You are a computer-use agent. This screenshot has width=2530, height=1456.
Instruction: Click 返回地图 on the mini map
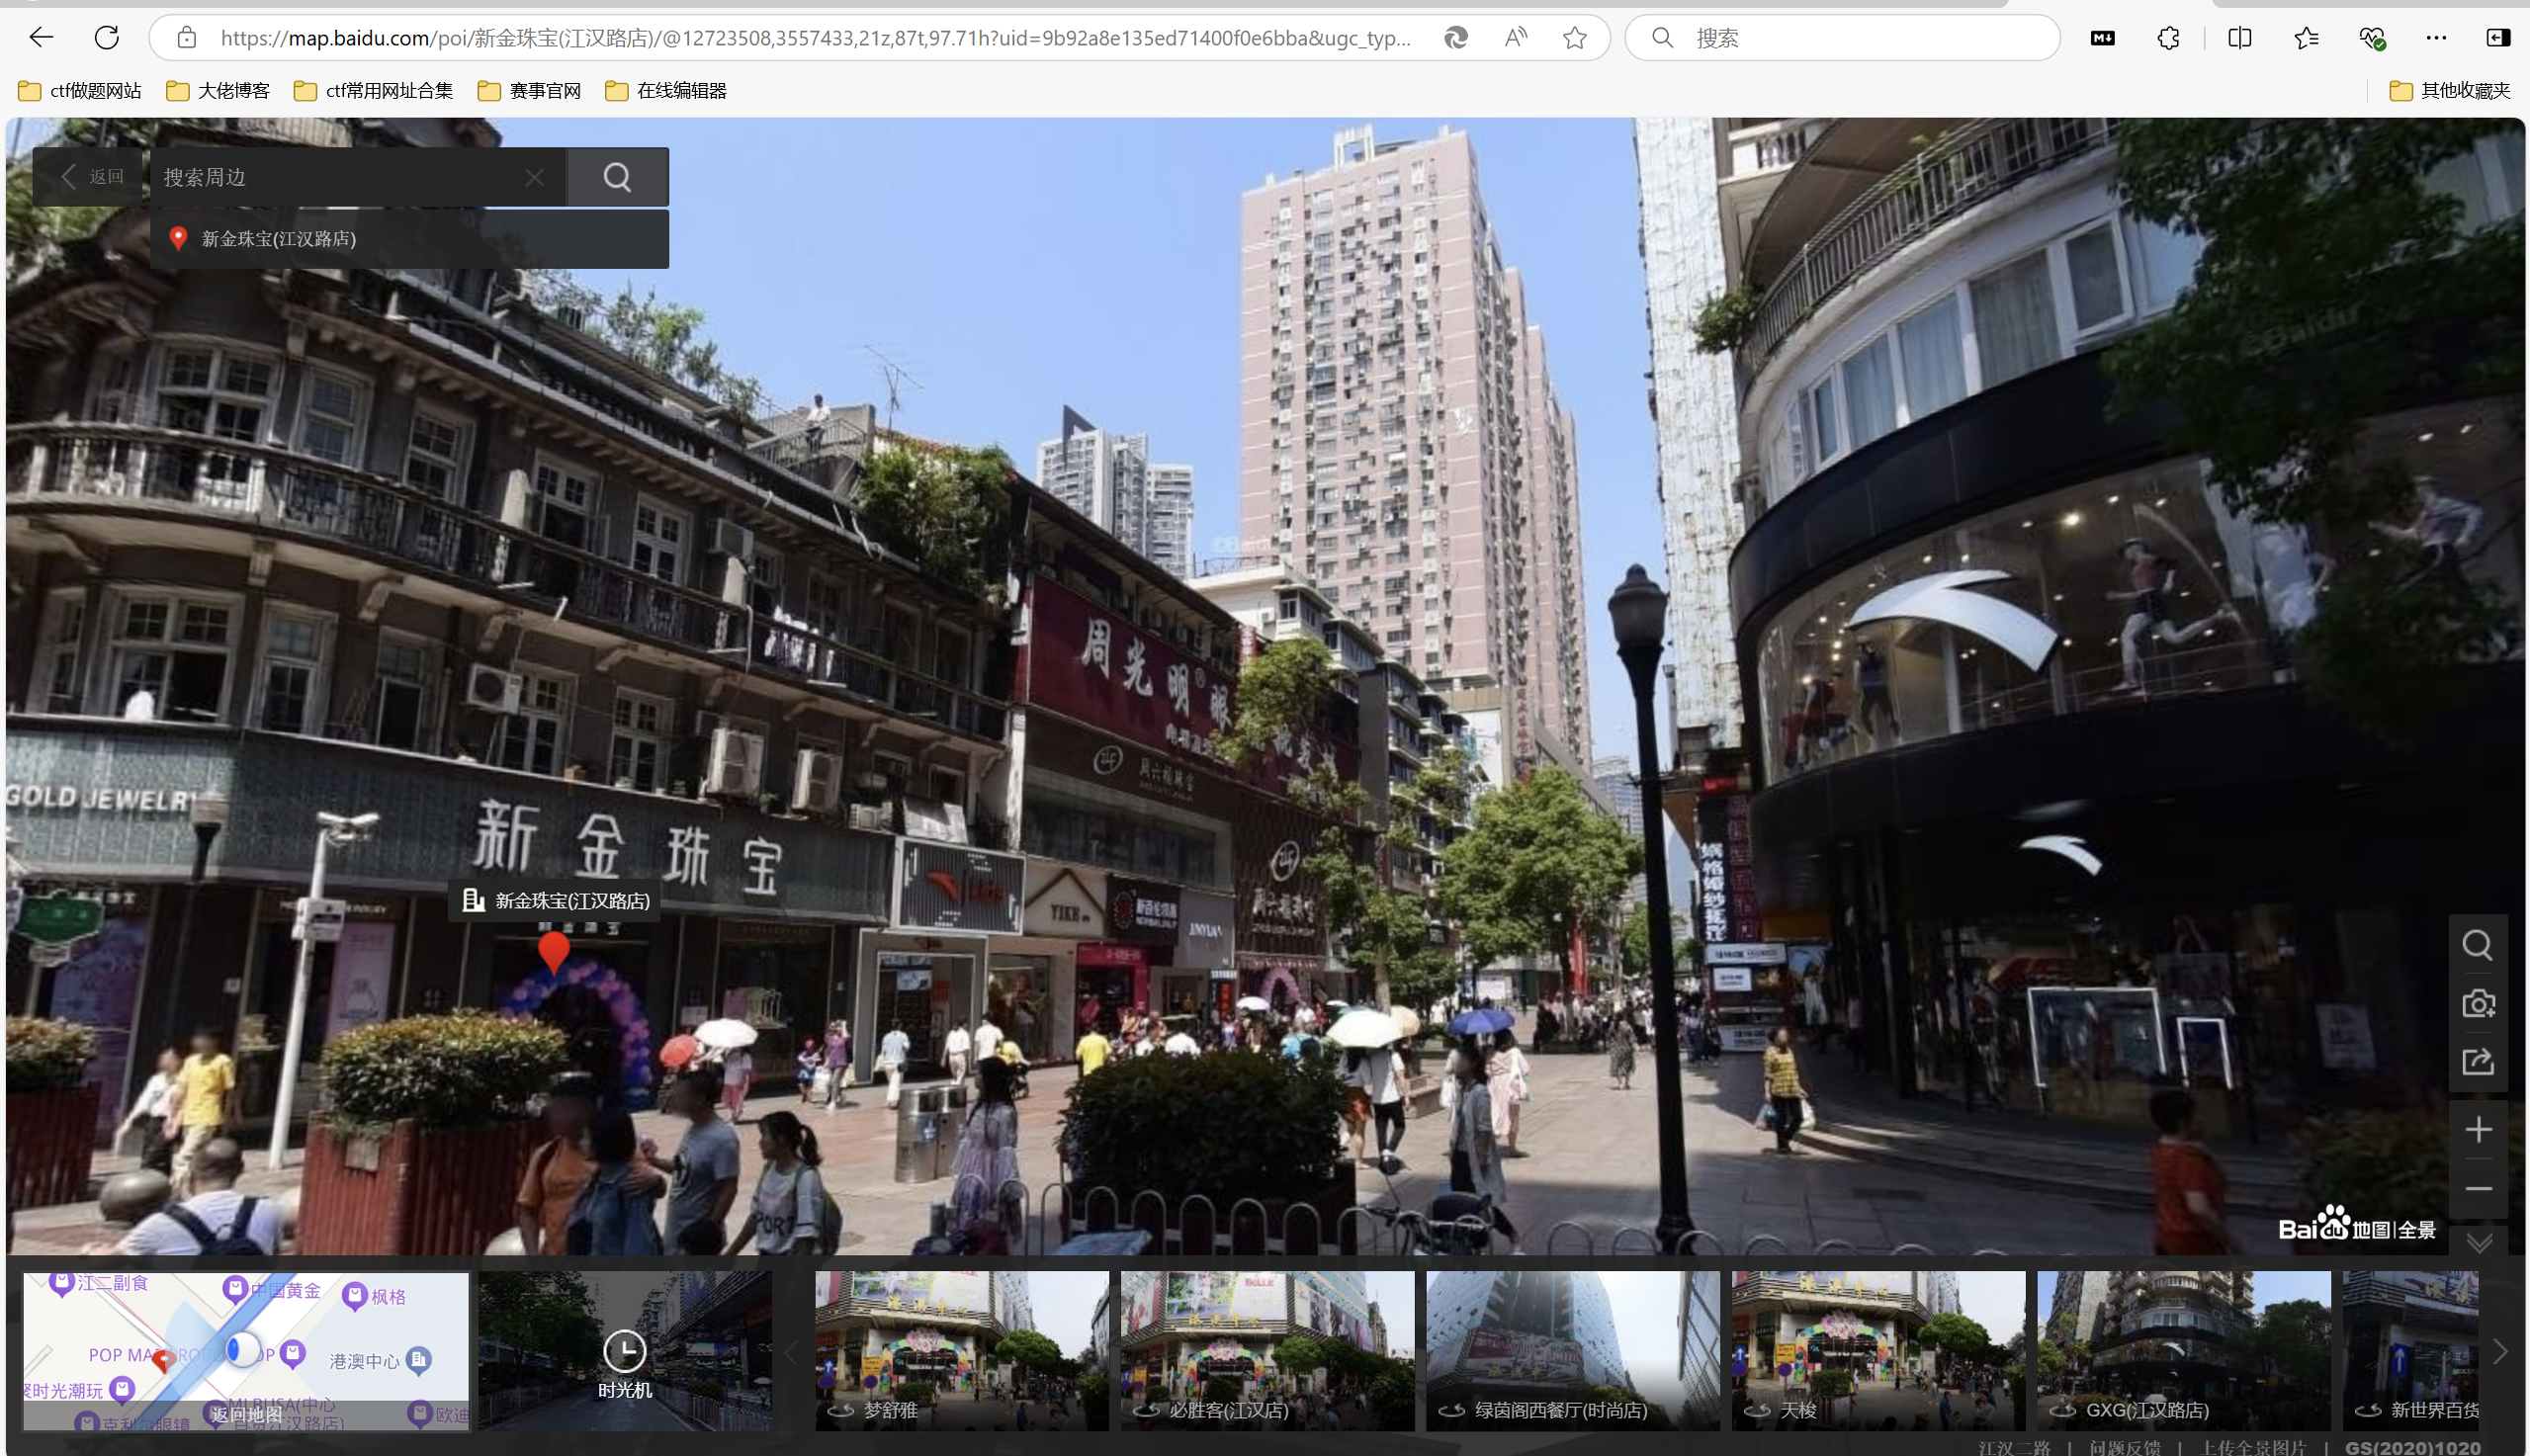click(246, 1414)
